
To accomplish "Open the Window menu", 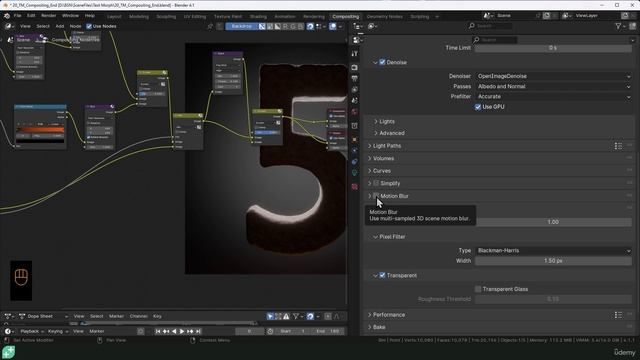I will [x=70, y=16].
